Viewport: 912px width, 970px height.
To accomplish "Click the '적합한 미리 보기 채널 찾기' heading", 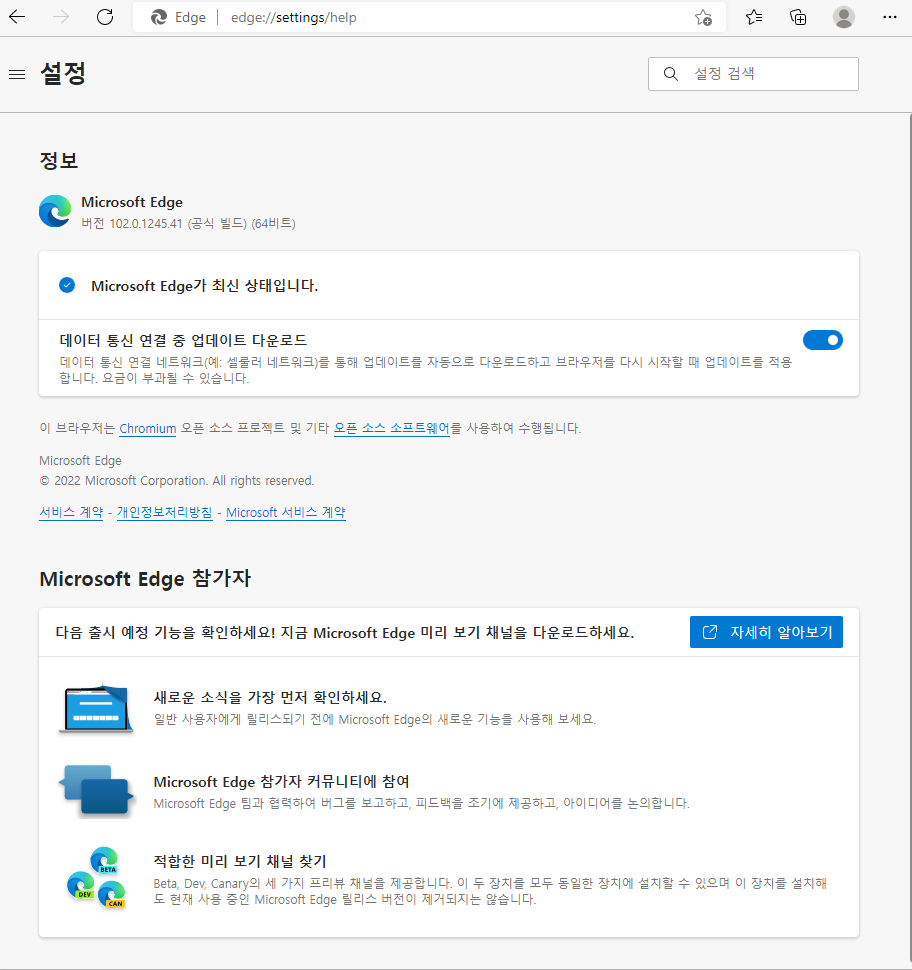I will point(240,861).
